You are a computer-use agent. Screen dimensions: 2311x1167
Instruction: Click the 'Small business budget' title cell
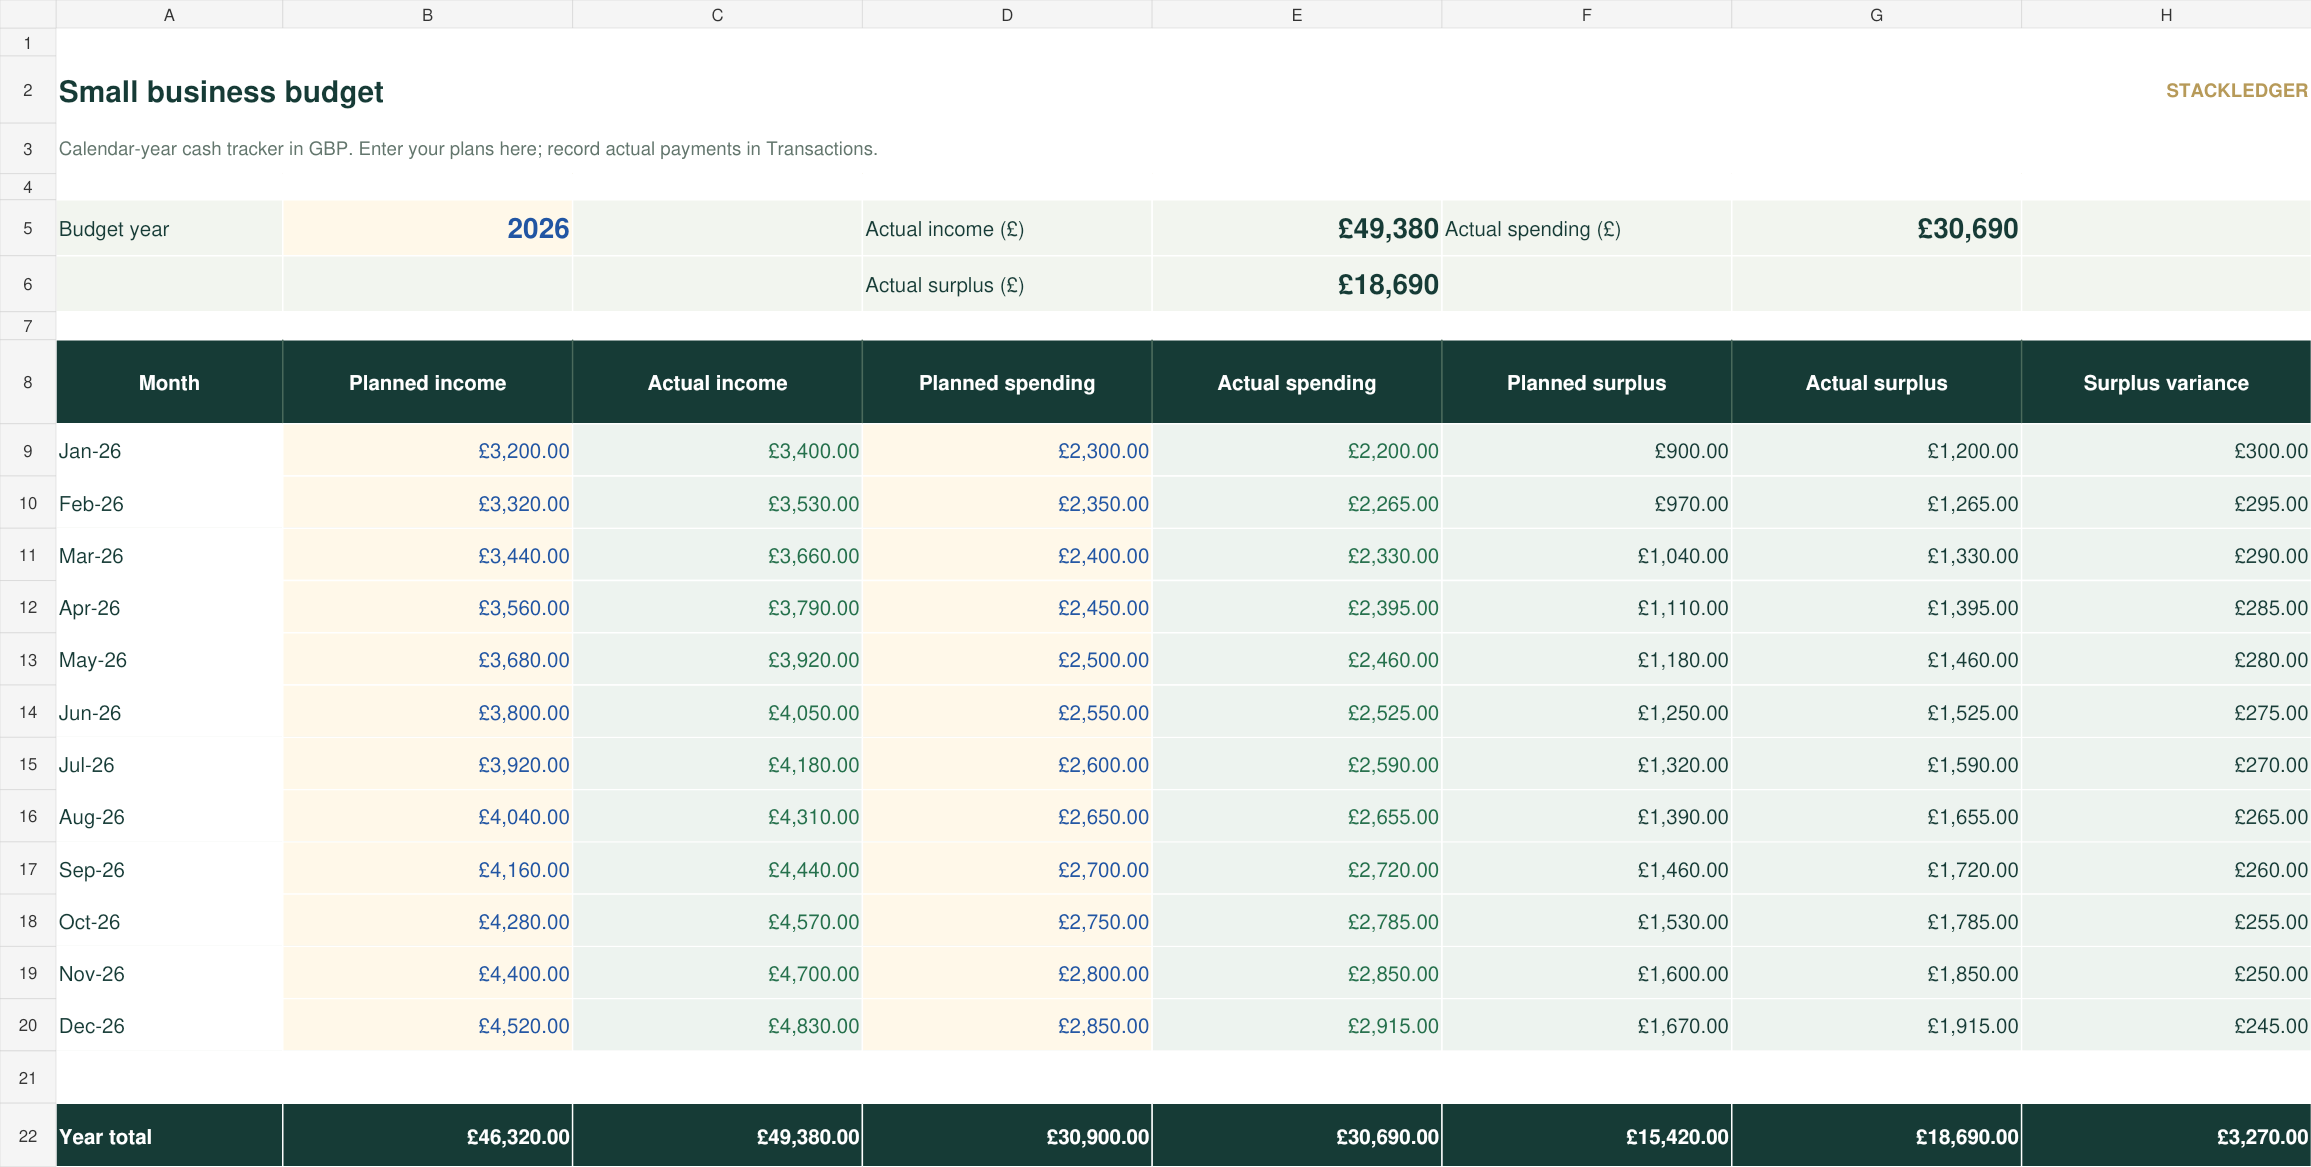tap(221, 92)
